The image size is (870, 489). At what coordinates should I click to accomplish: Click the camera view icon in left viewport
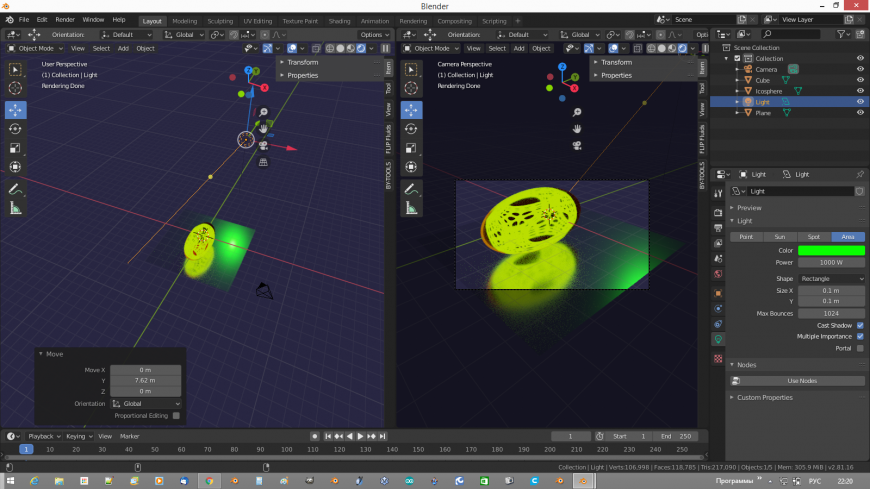pyautogui.click(x=263, y=145)
